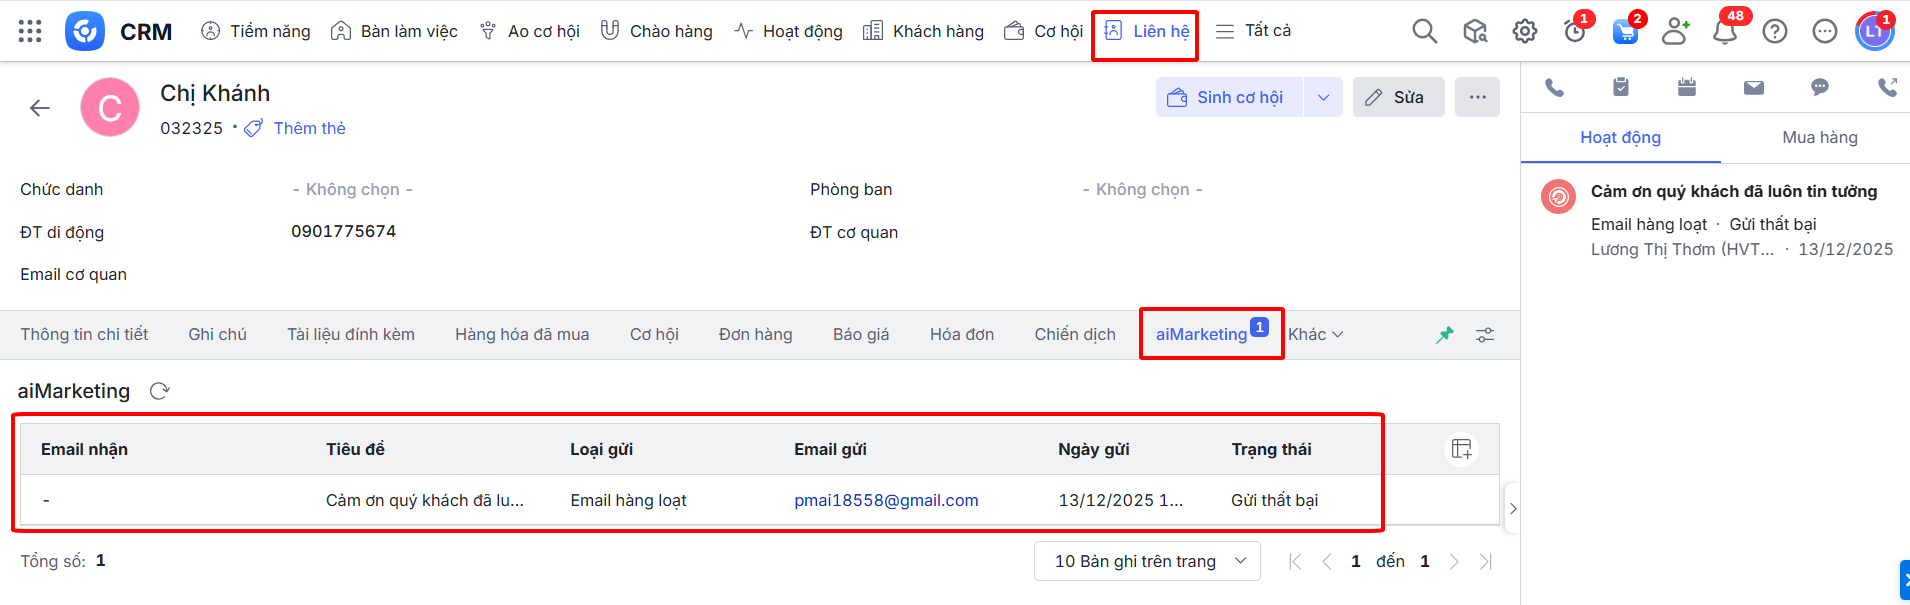1910x605 pixels.
Task: Click the message bubble activity icon
Action: click(1820, 88)
